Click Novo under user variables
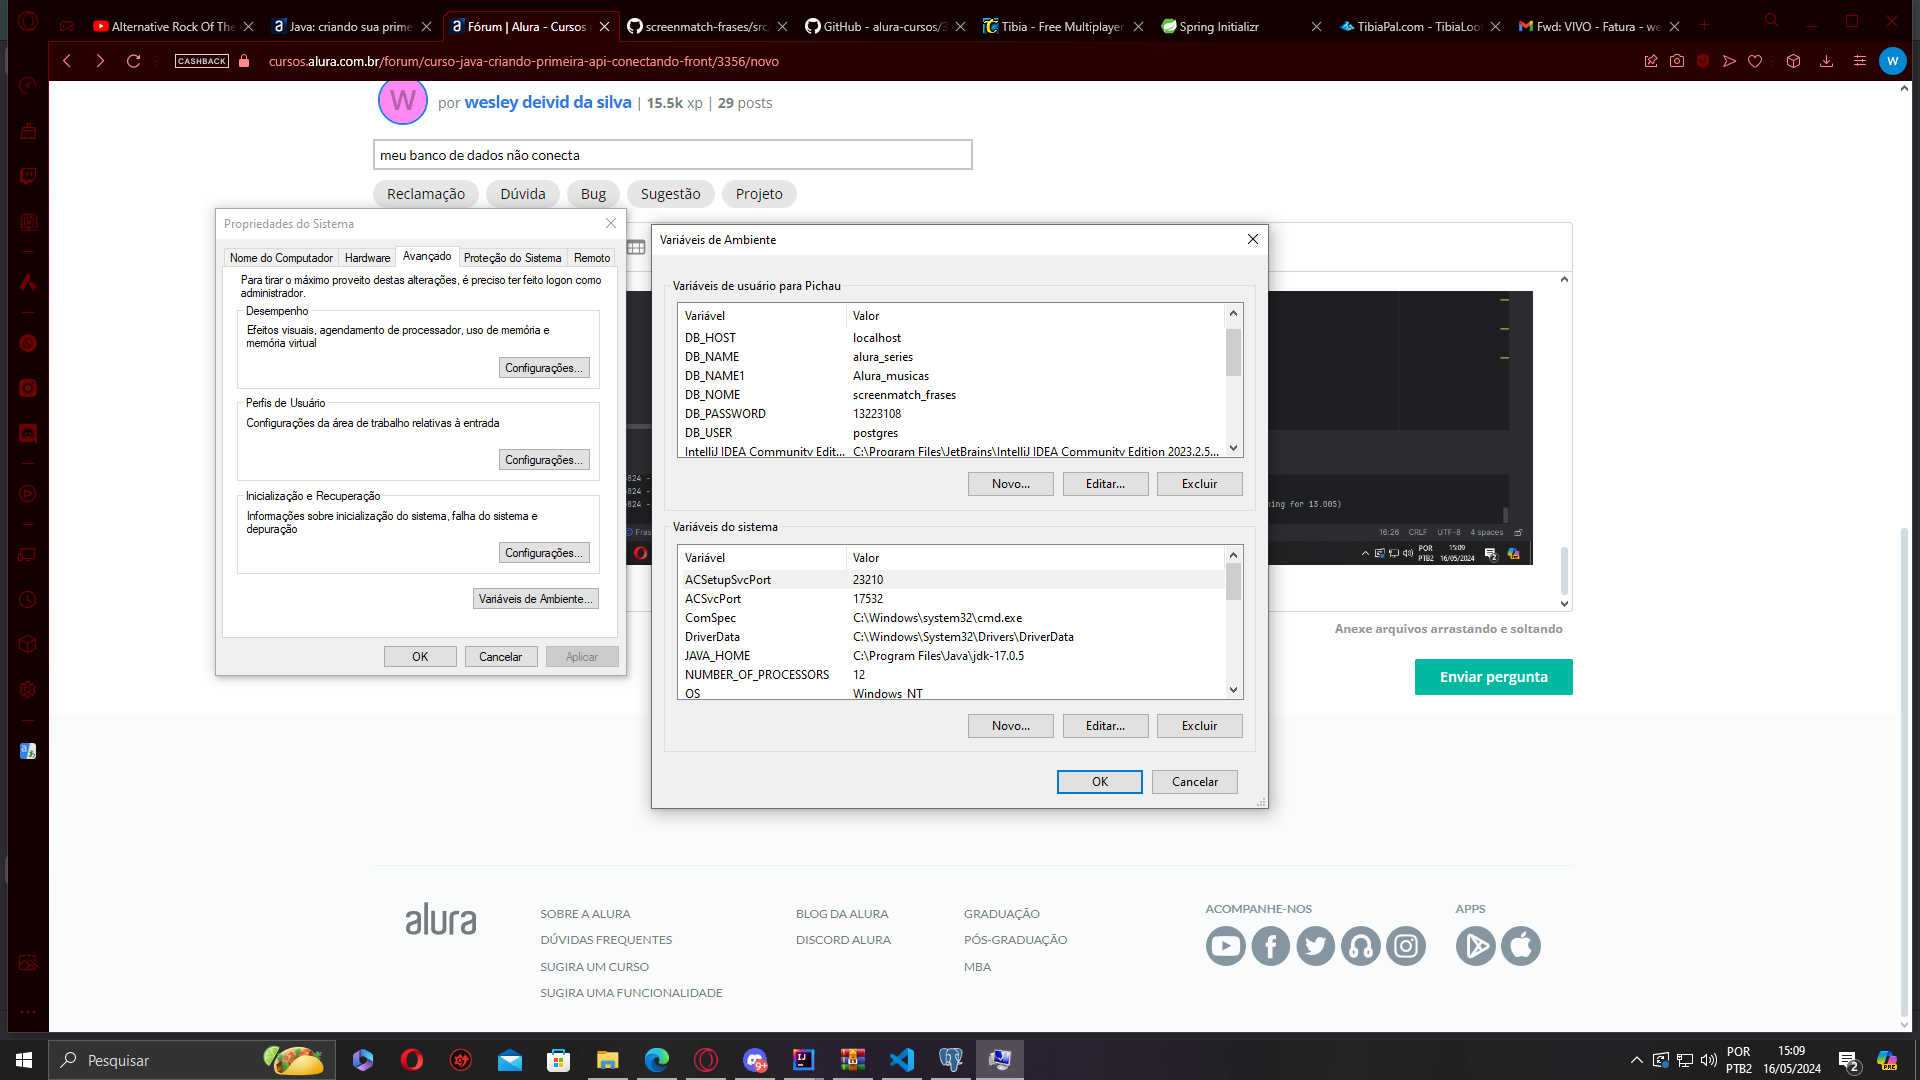The width and height of the screenshot is (1920, 1080). pos(1010,484)
